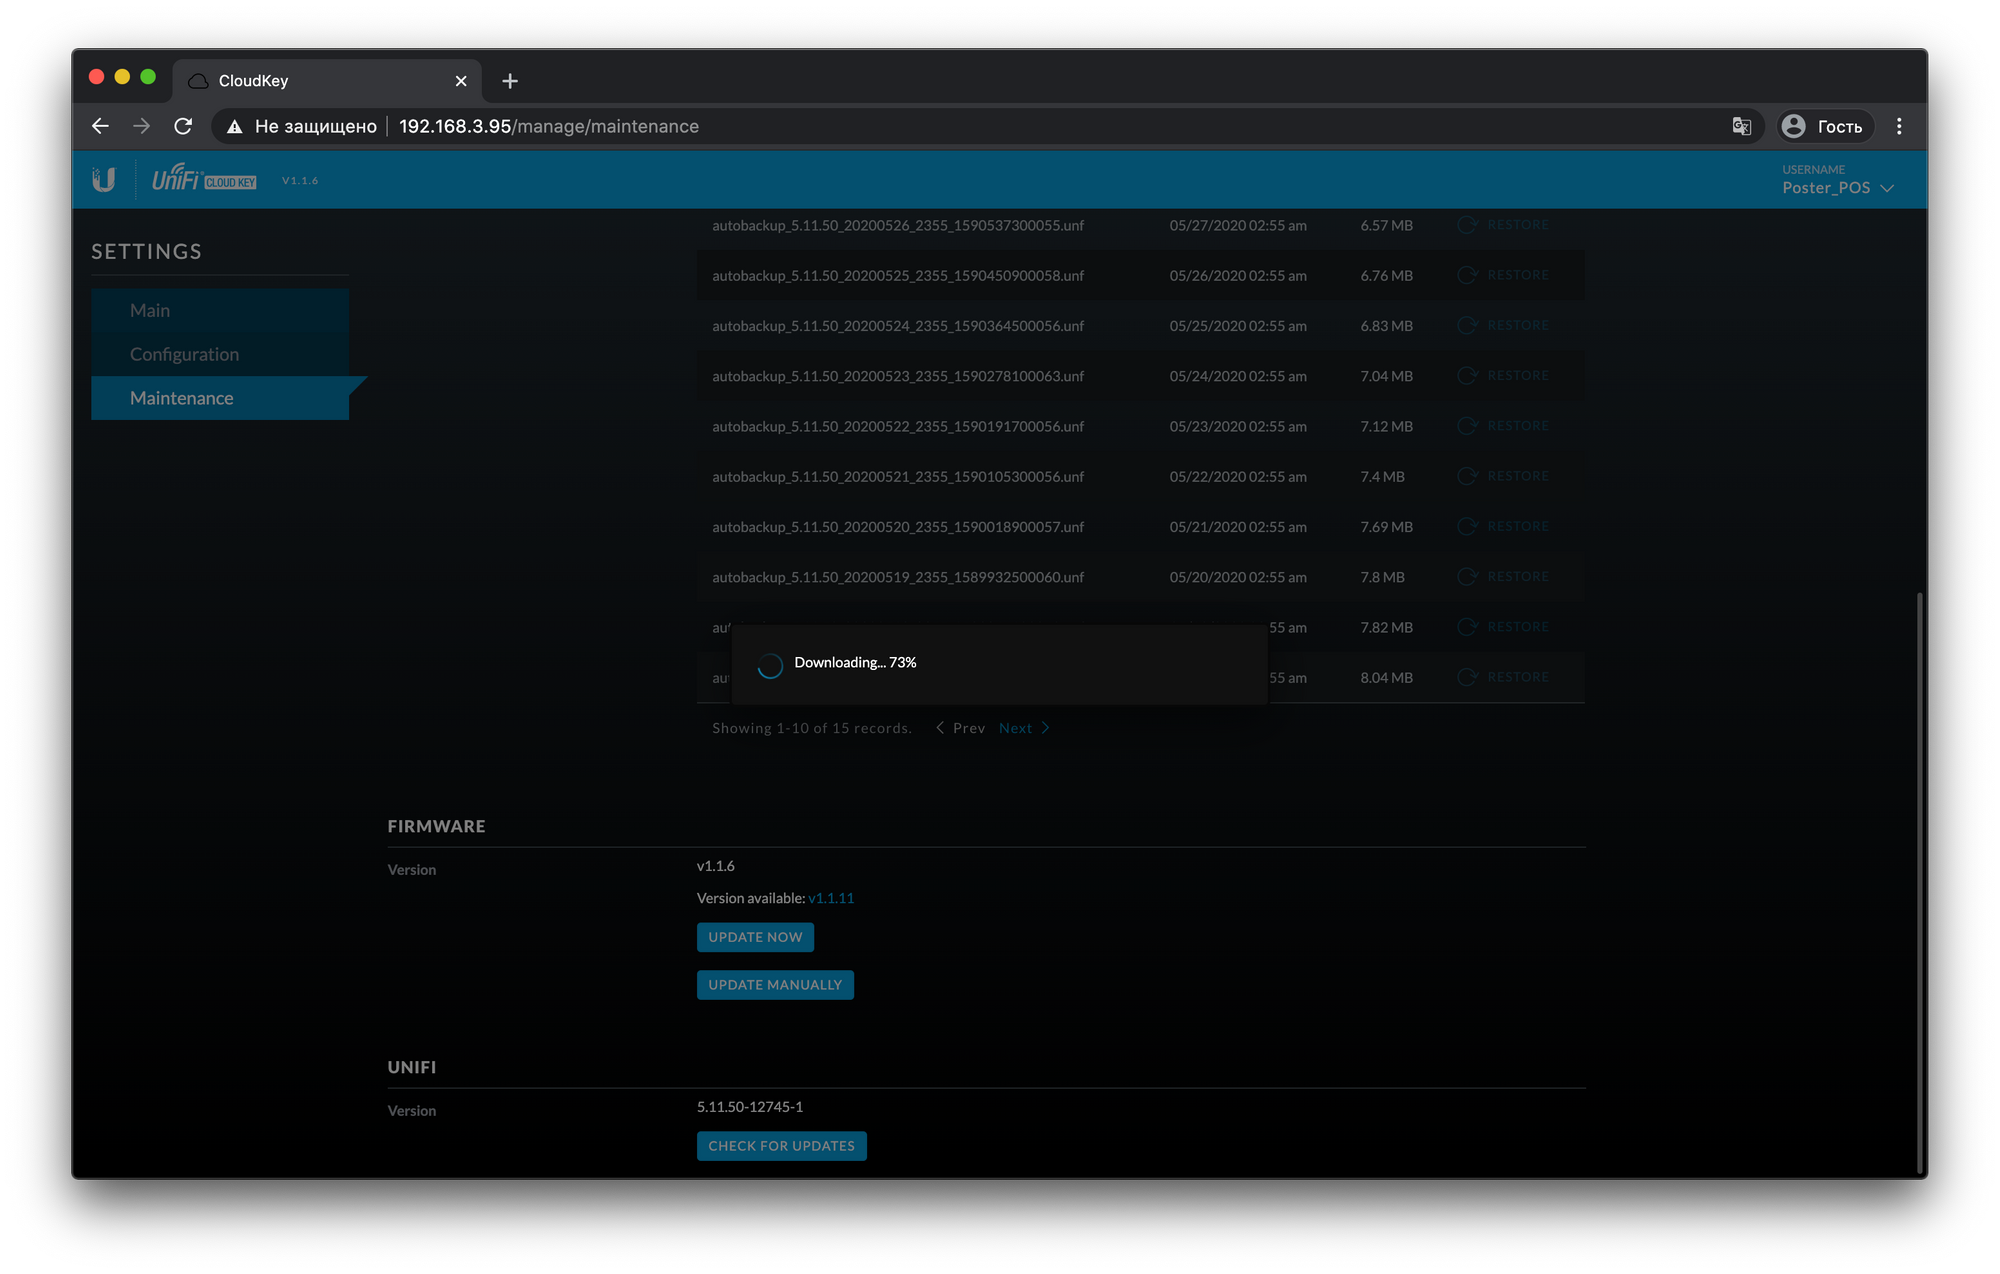Viewport: 2000px width, 1274px height.
Task: Restore backup dated 05/22/2020
Action: pyautogui.click(x=1503, y=476)
